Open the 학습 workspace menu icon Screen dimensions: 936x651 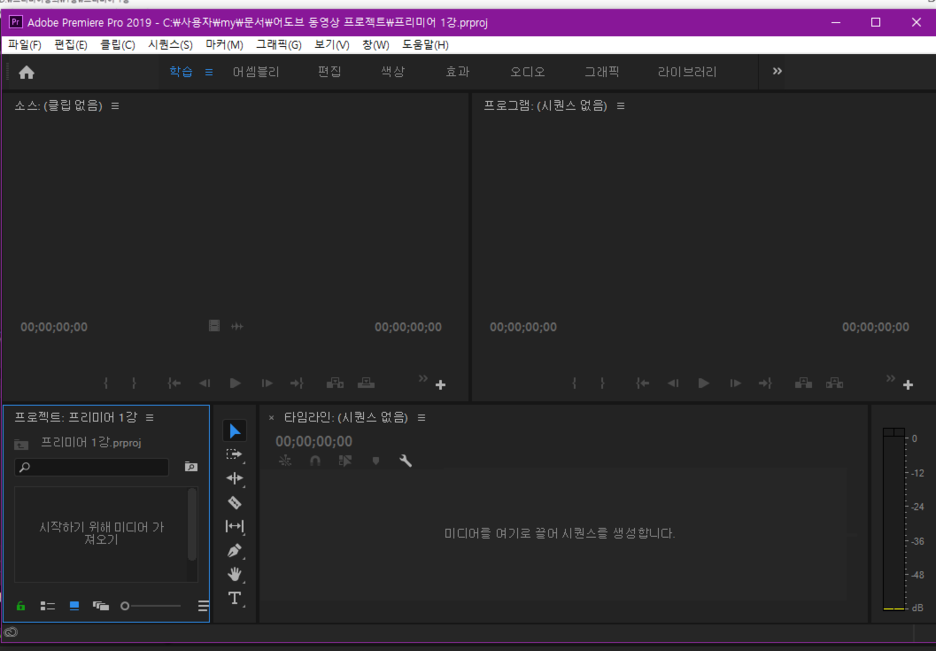point(209,72)
